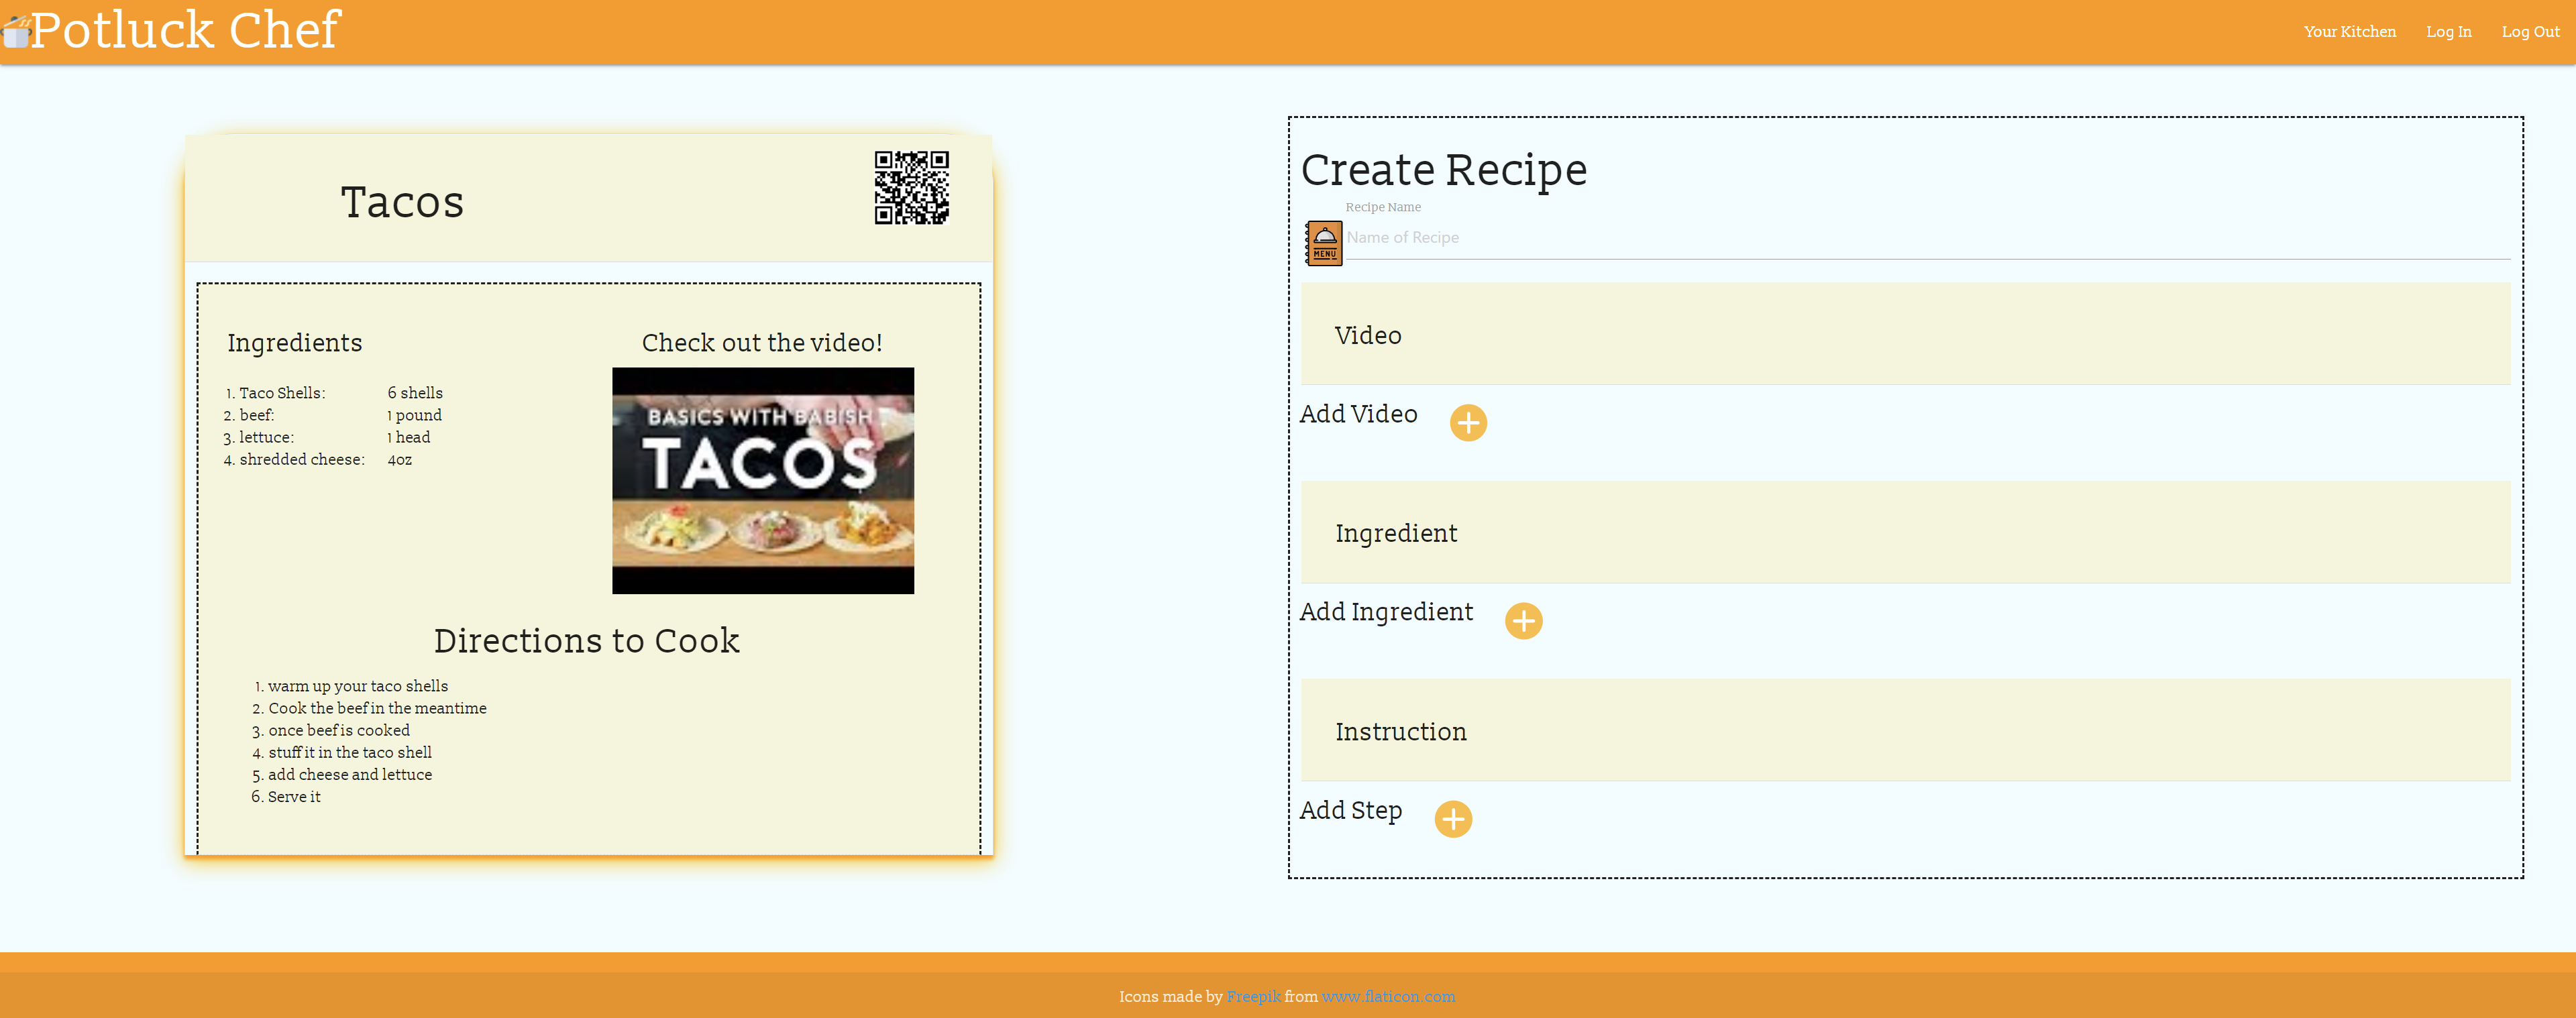This screenshot has height=1018, width=2576.
Task: Click the Potluck Chef site title
Action: (186, 30)
